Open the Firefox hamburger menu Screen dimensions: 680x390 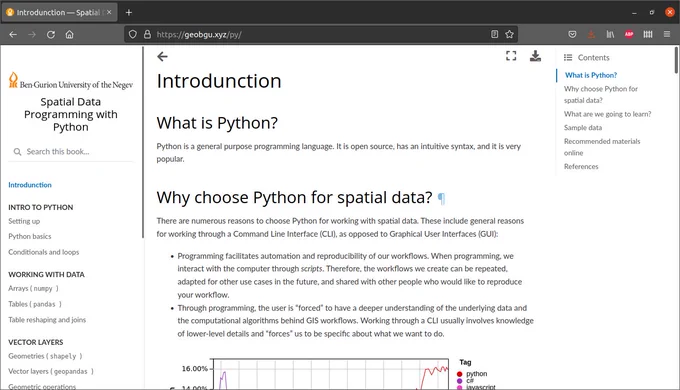pyautogui.click(x=667, y=34)
